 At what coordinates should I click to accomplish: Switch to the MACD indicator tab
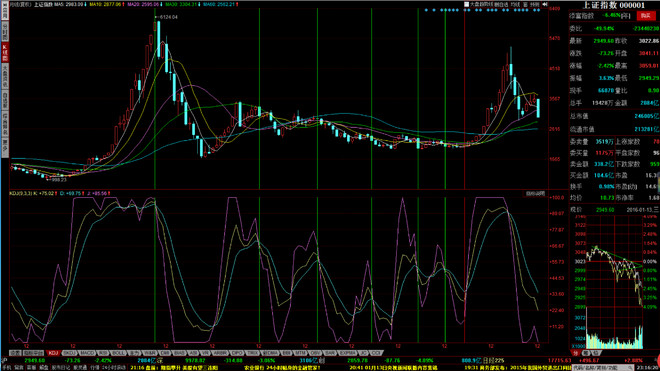87,353
